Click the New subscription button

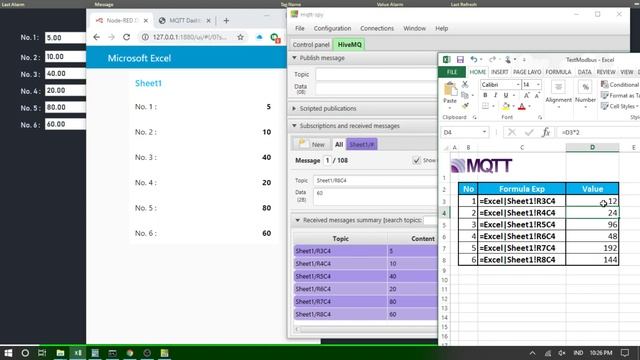click(312, 144)
